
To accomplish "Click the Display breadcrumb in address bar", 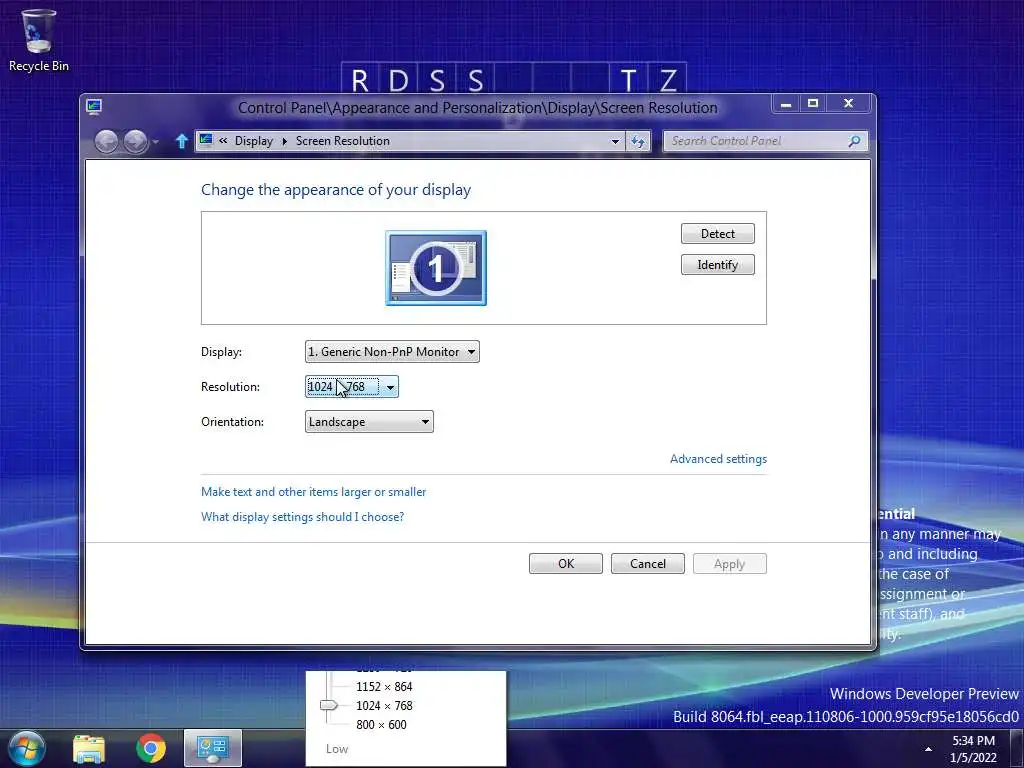I will [253, 141].
